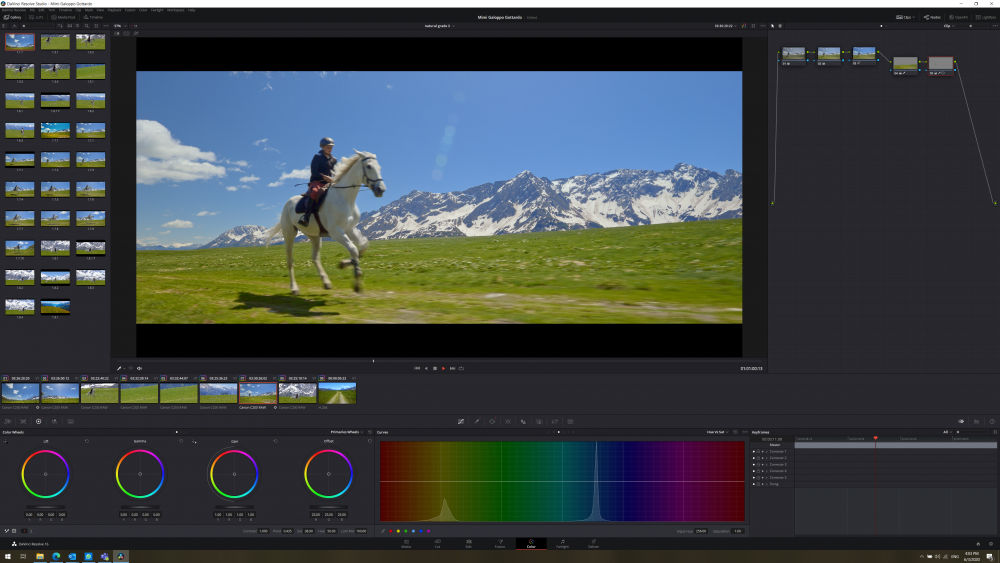Select the yellow hue swatch below curves
Screen dimensions: 1000x563
(x=397, y=531)
